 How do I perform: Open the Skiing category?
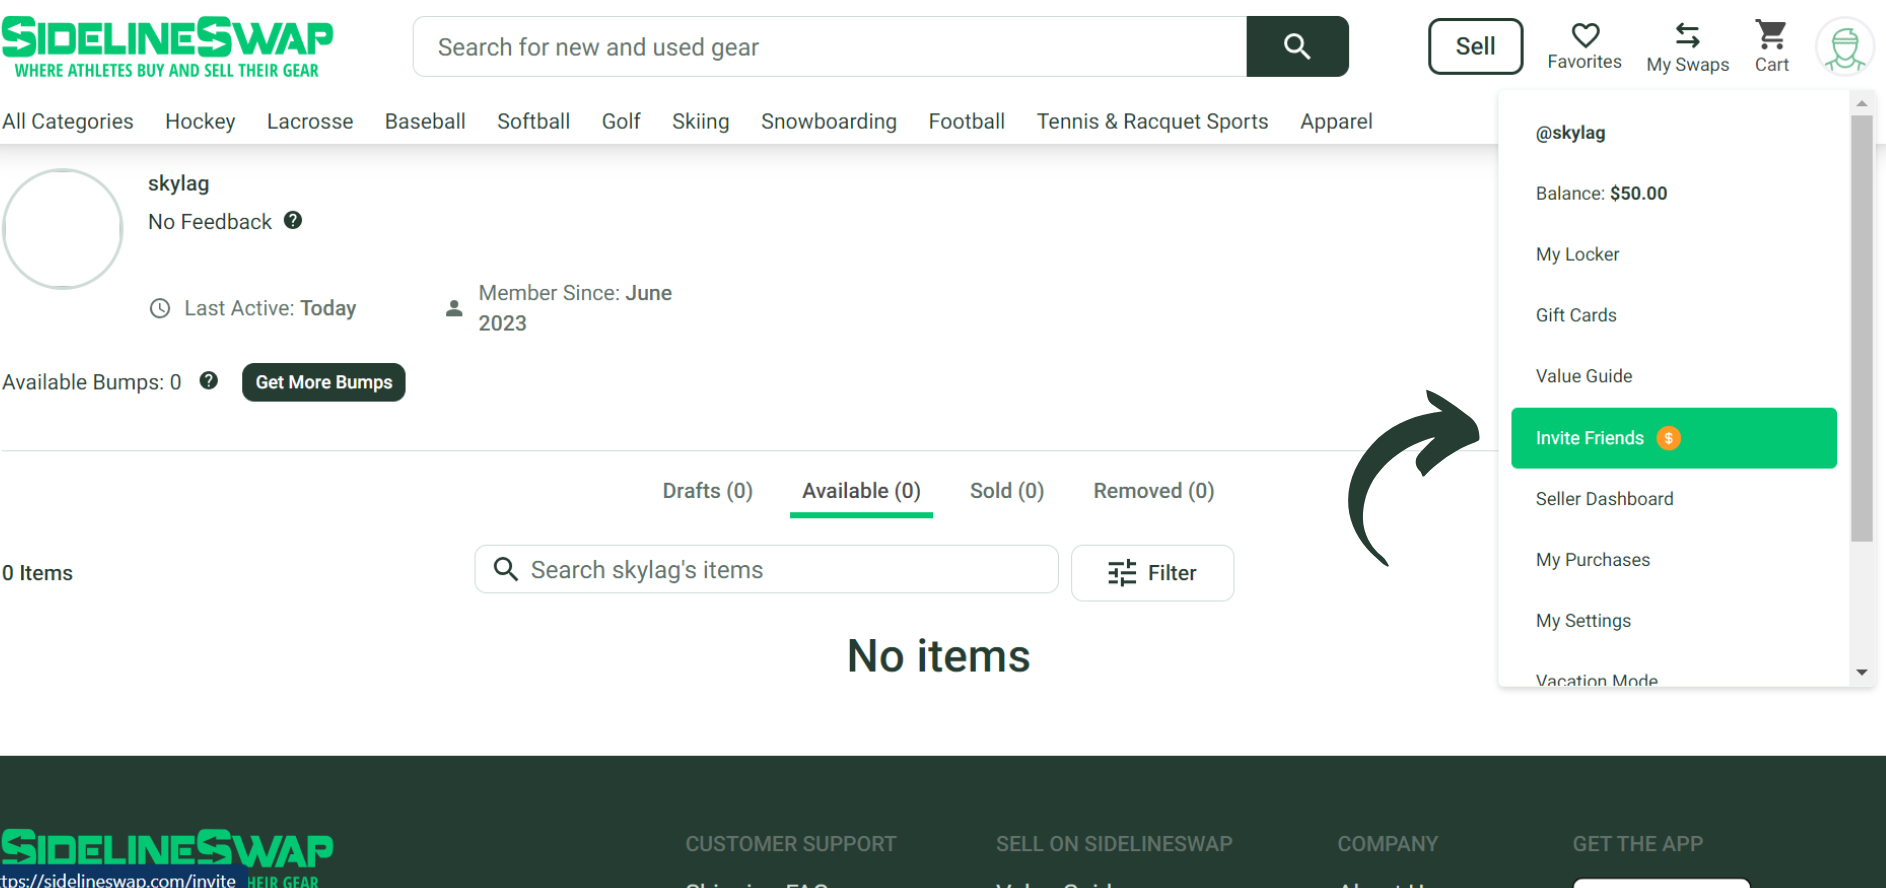click(x=701, y=121)
